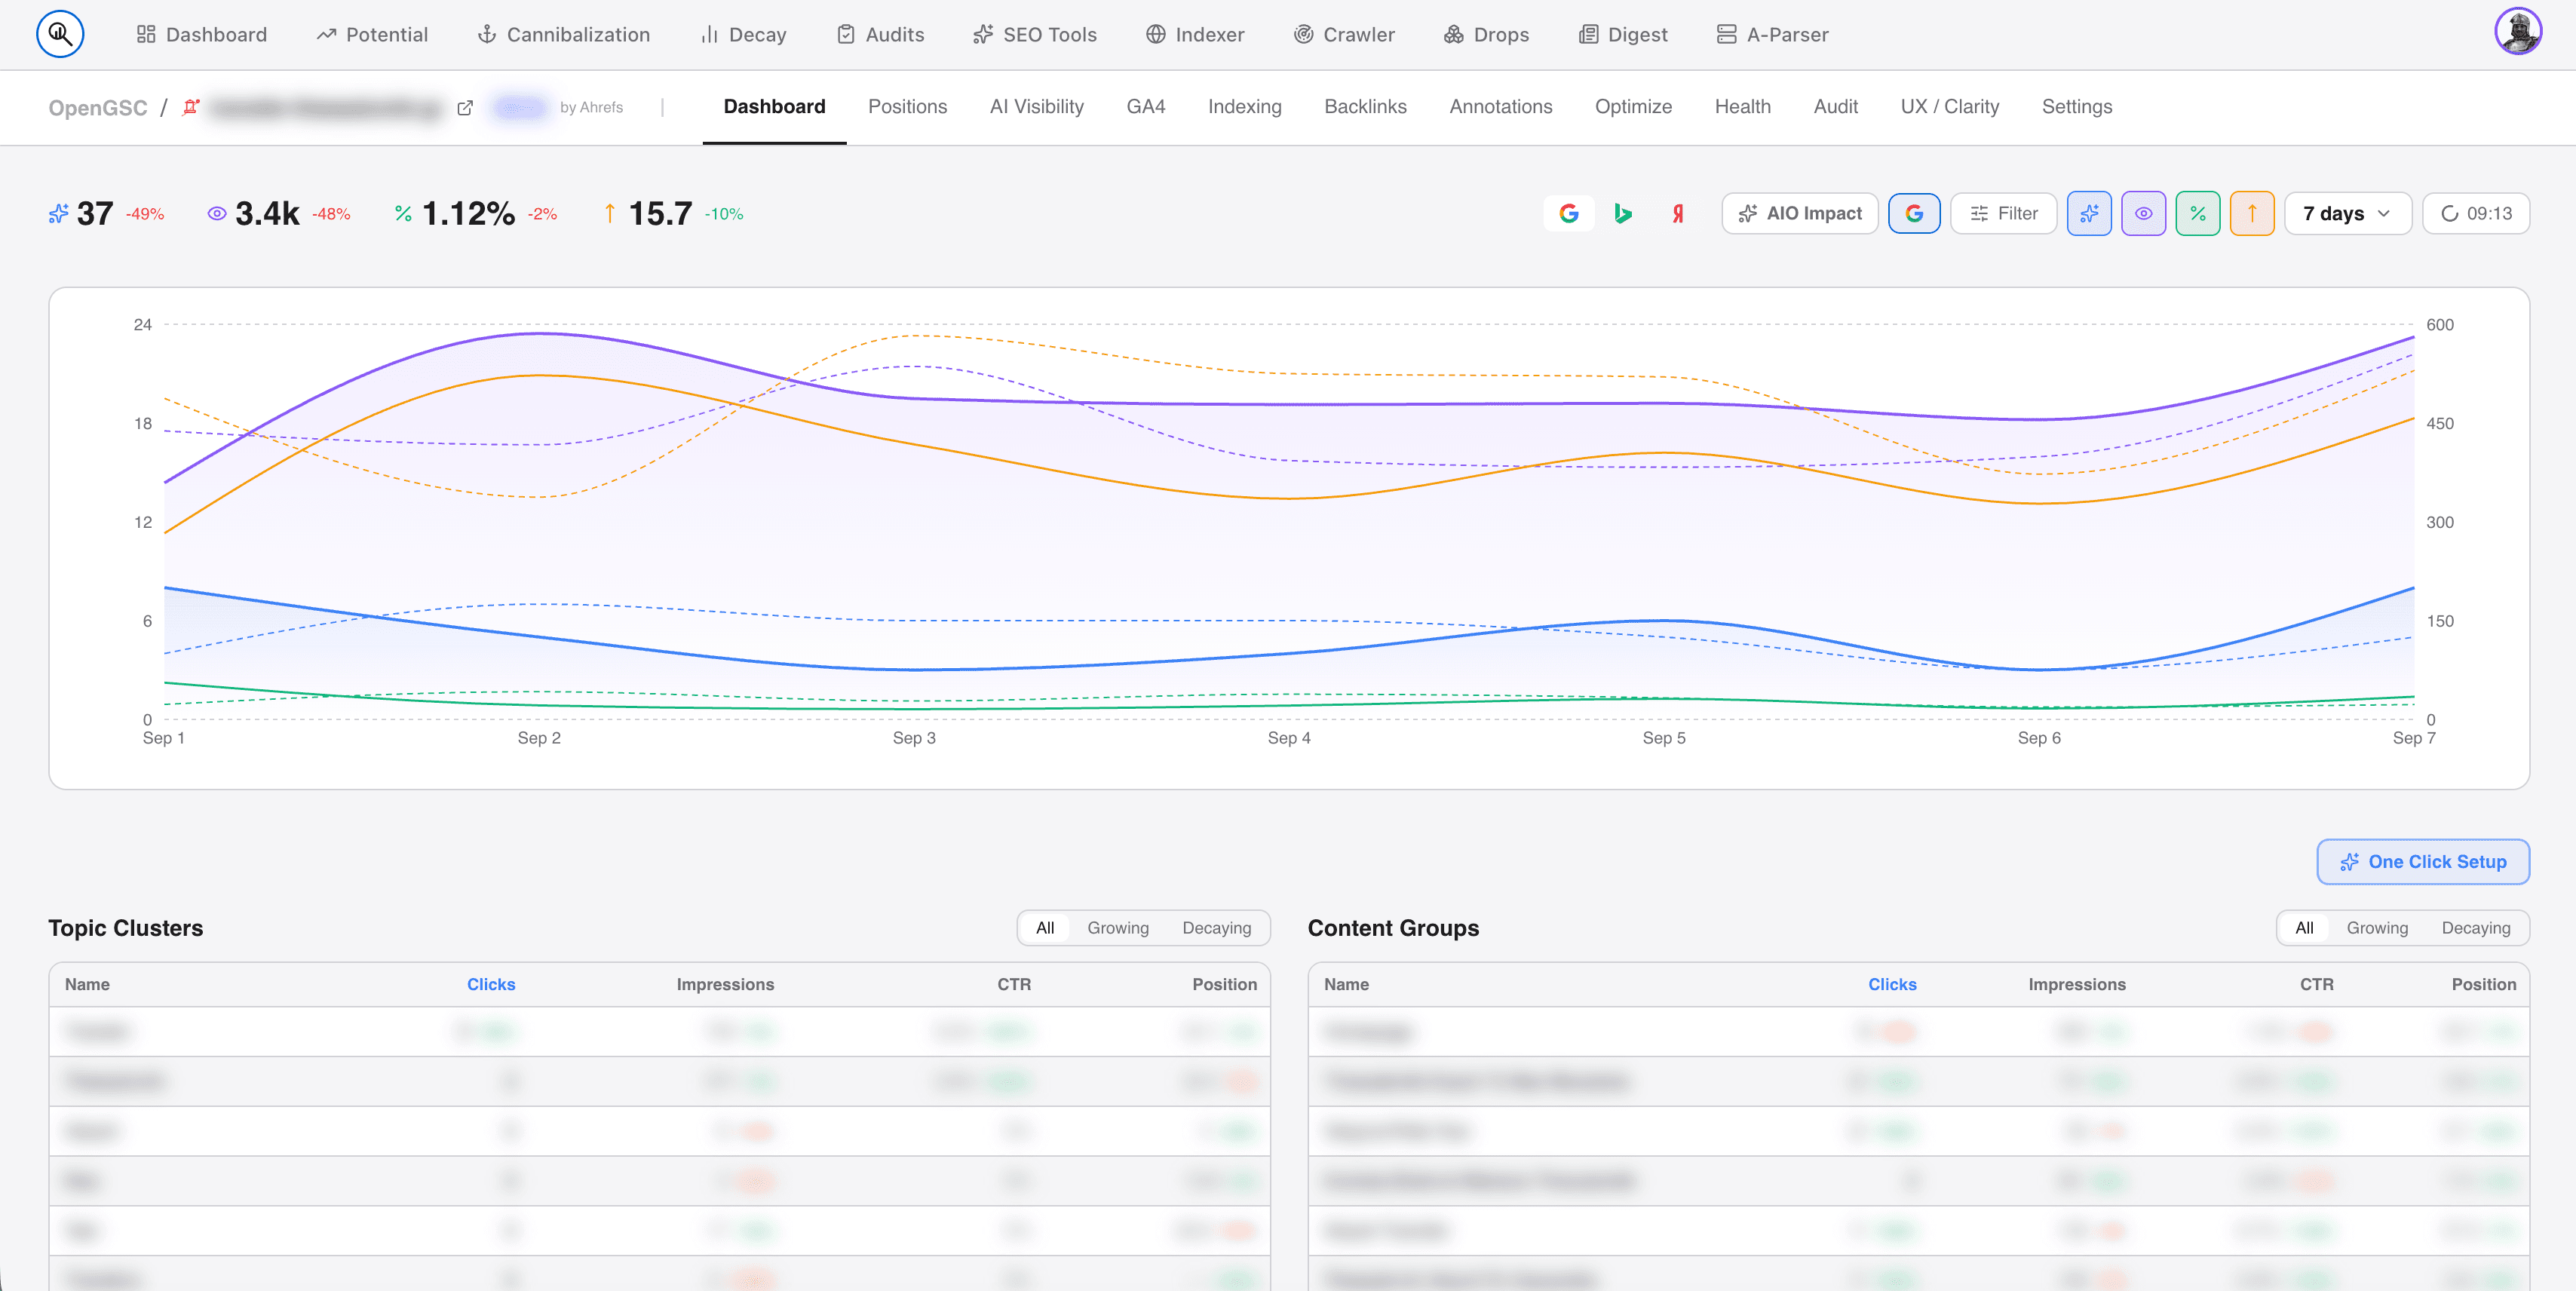Select All in Topic Clusters filter

(1044, 927)
